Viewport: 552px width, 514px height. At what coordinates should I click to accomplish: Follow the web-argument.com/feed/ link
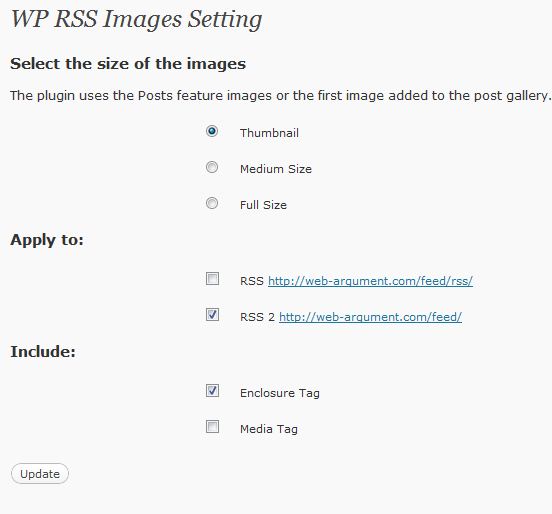pyautogui.click(x=370, y=317)
